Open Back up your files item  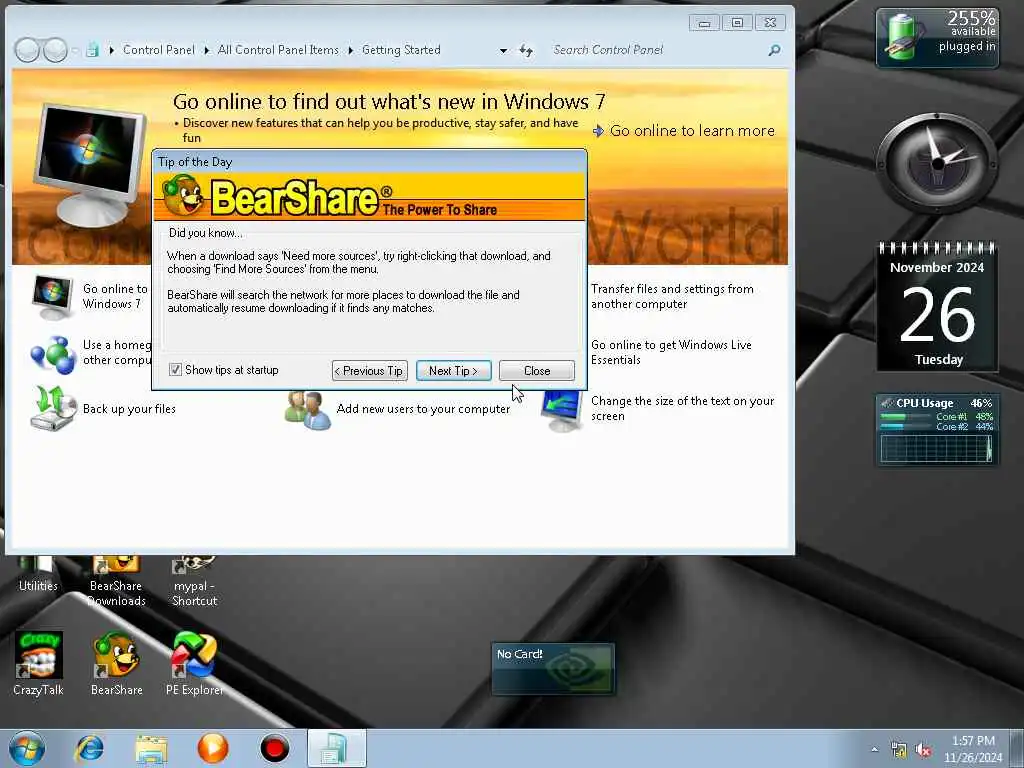pyautogui.click(x=129, y=409)
